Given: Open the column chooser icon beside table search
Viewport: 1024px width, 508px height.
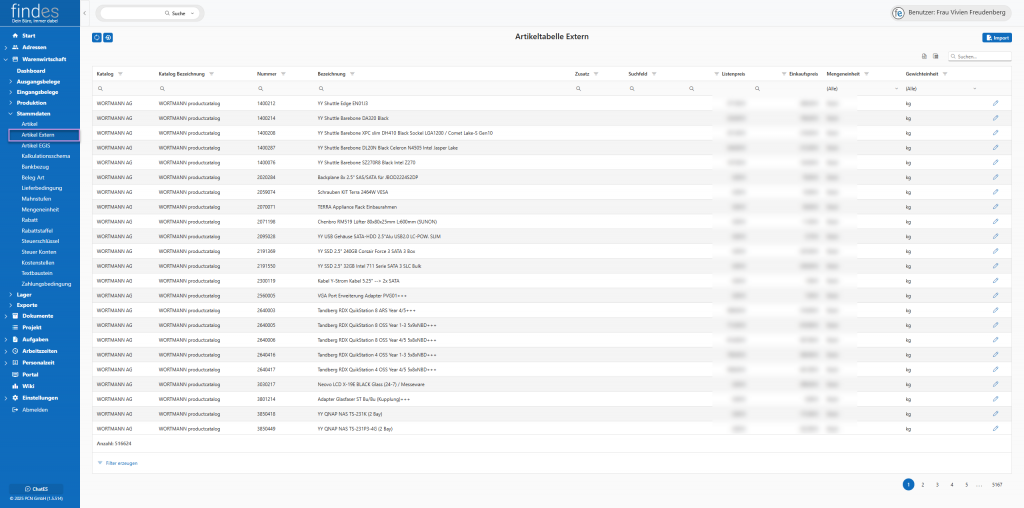Looking at the screenshot, I should 935,57.
